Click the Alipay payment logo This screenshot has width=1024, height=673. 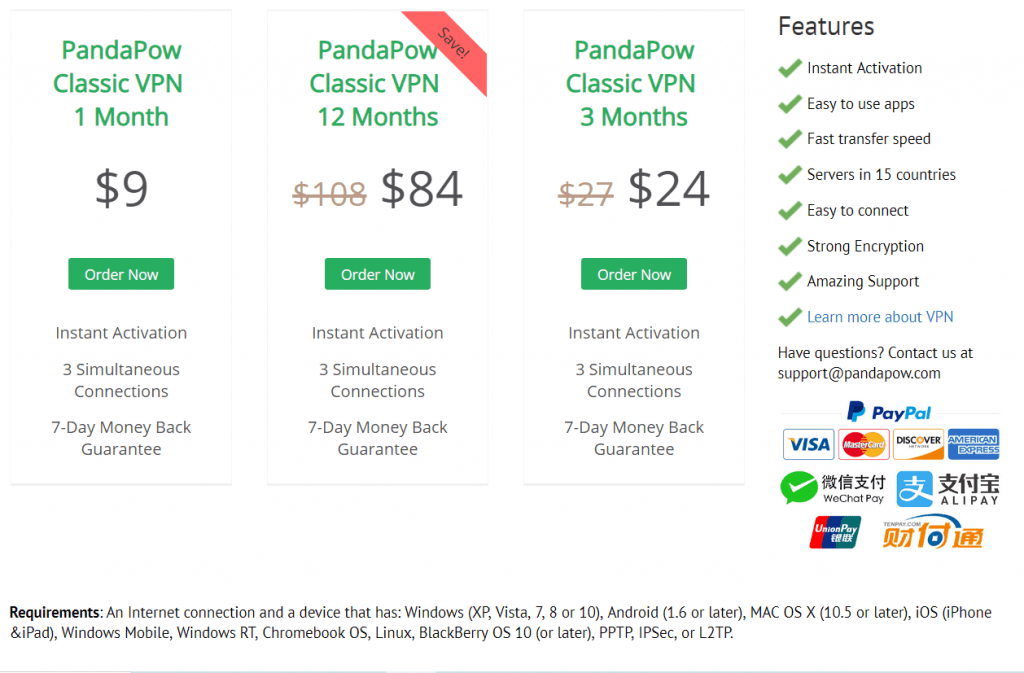click(948, 490)
